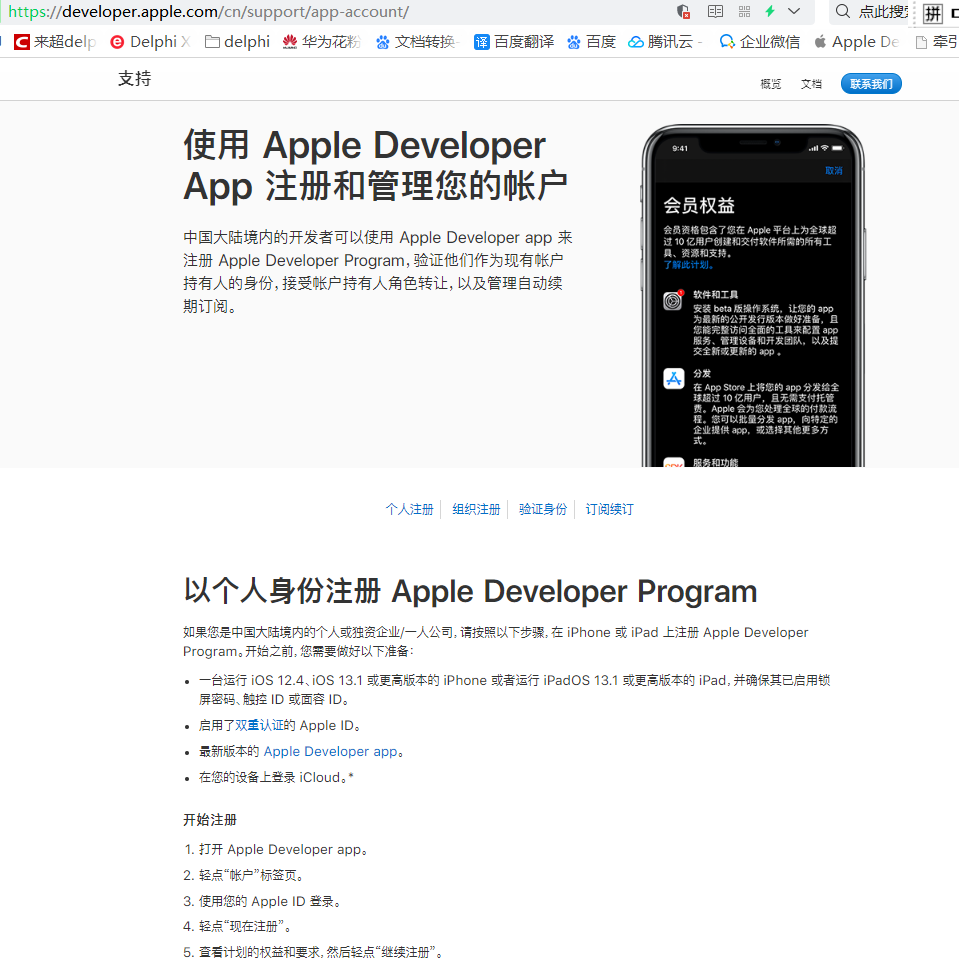Open the 双重认证 link
The image size is (959, 965).
pos(259,726)
